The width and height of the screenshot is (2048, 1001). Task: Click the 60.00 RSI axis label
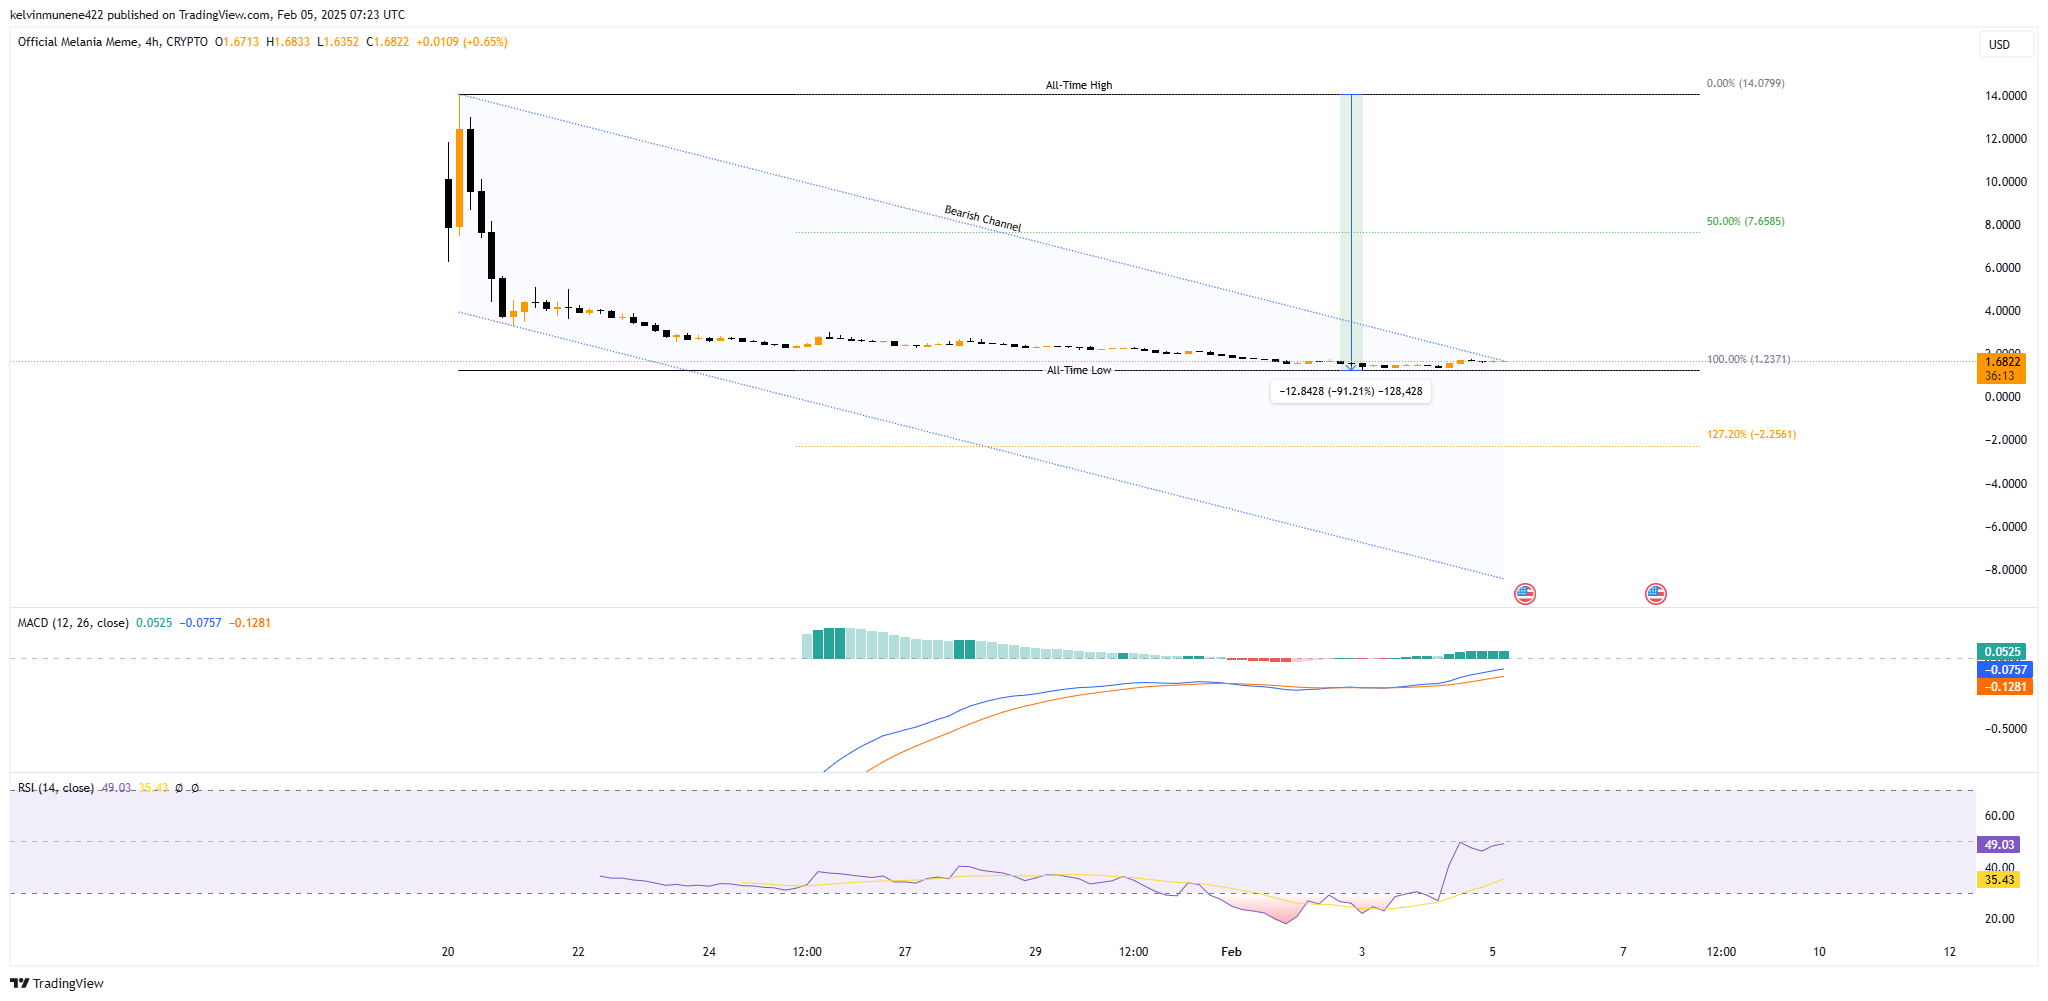[x=1999, y=816]
